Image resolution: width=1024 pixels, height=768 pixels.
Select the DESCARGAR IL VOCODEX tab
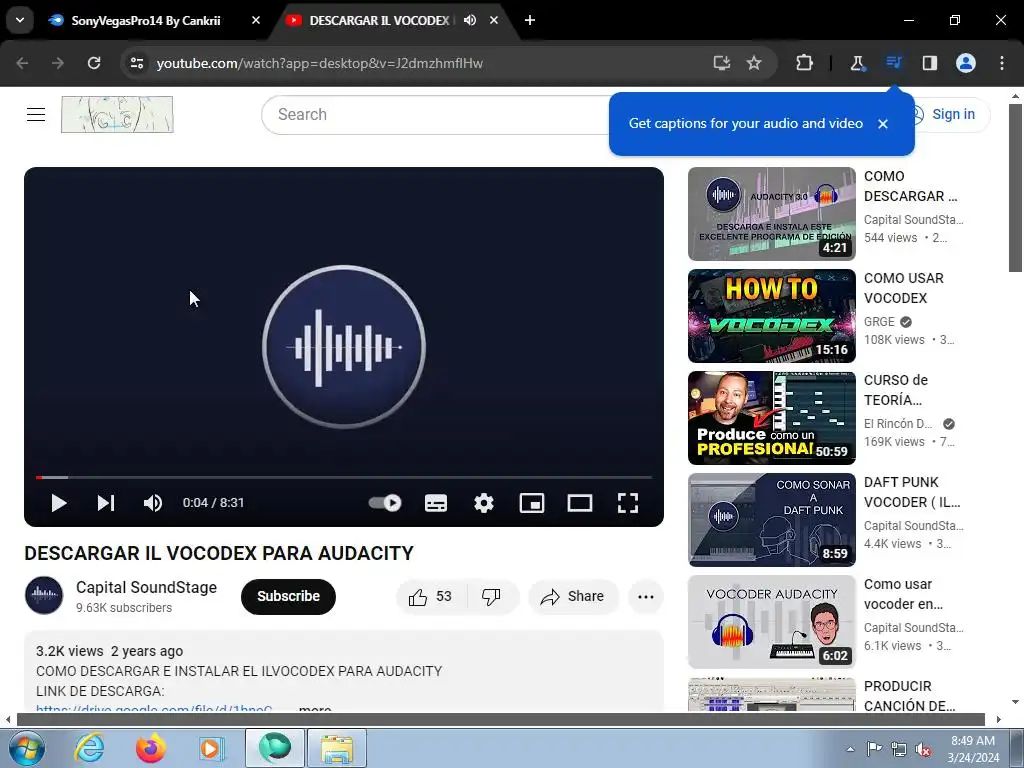click(379, 21)
